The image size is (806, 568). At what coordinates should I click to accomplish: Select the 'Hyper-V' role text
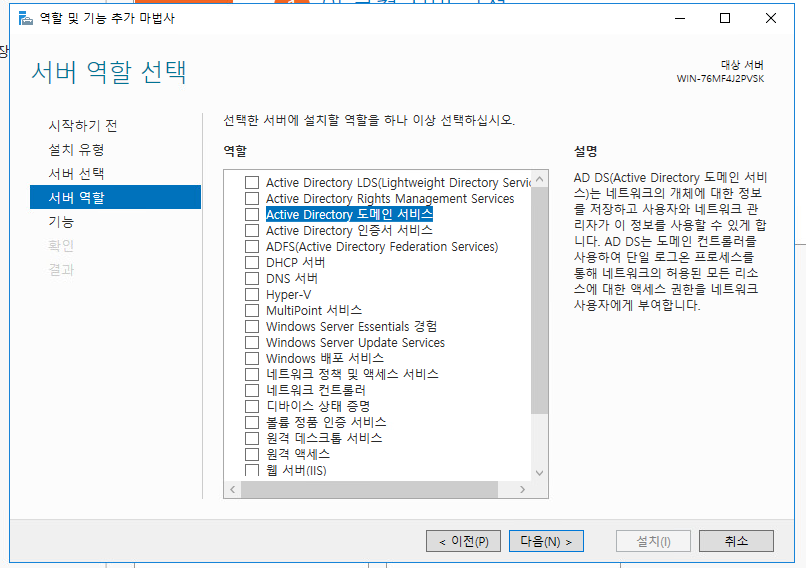288,295
